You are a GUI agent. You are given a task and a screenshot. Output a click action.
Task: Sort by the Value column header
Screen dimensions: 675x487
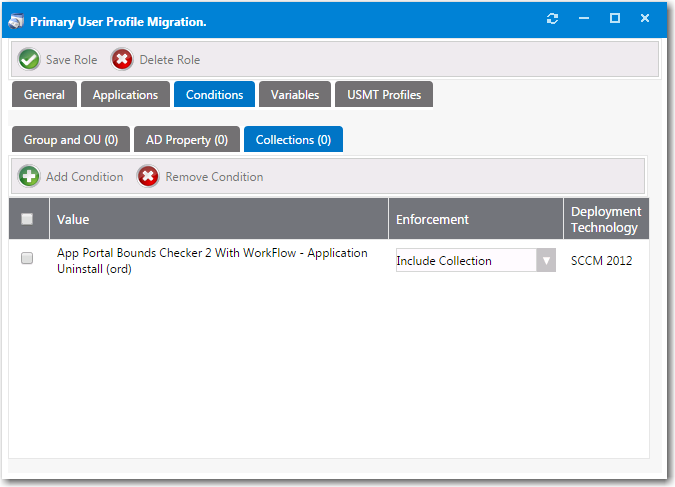pos(73,219)
